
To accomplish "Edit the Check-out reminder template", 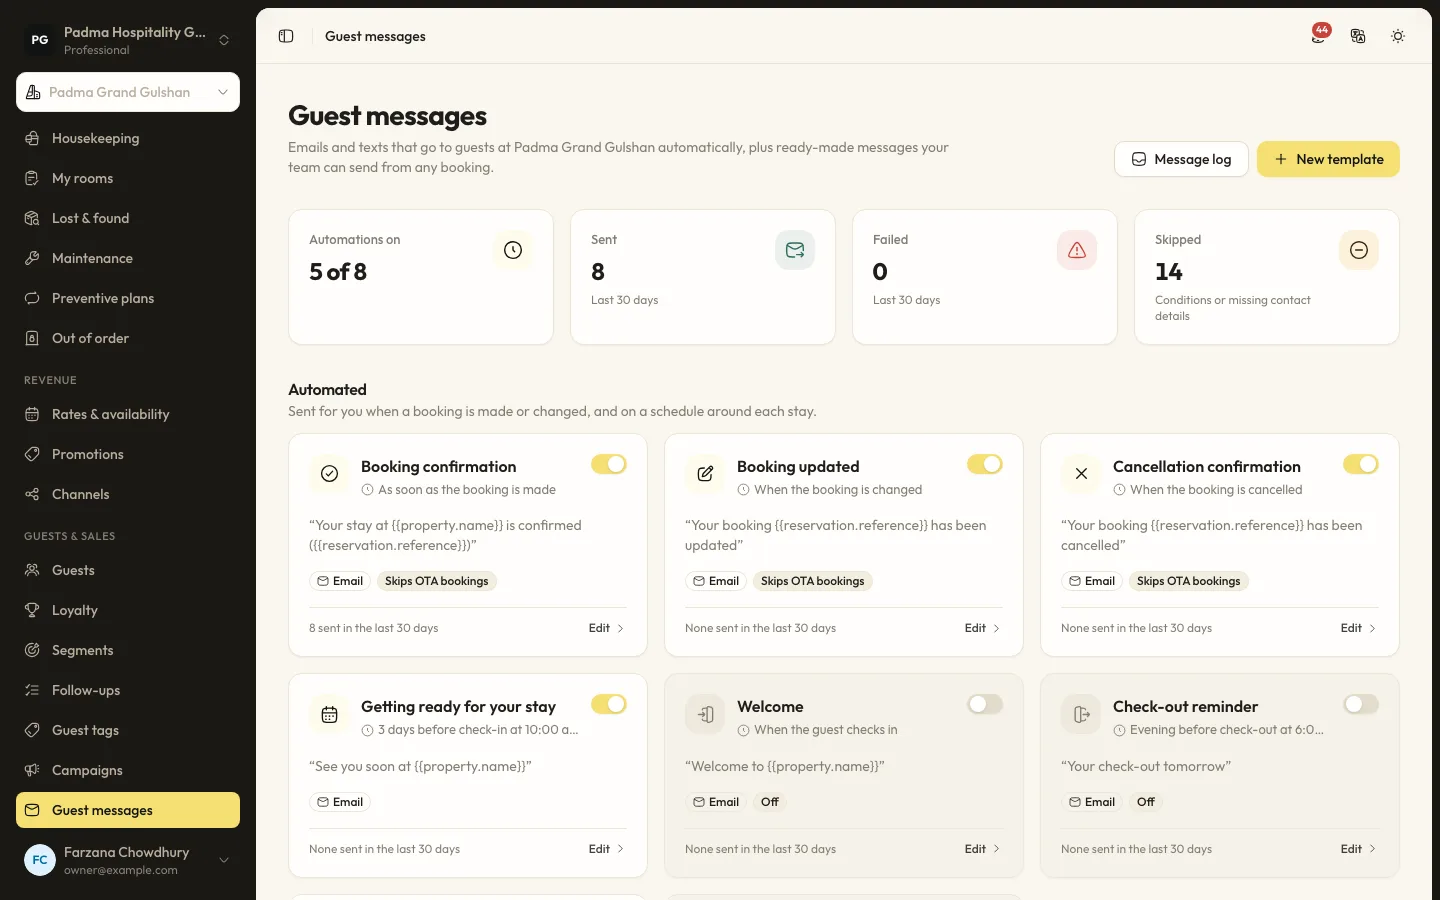I will pos(1358,849).
